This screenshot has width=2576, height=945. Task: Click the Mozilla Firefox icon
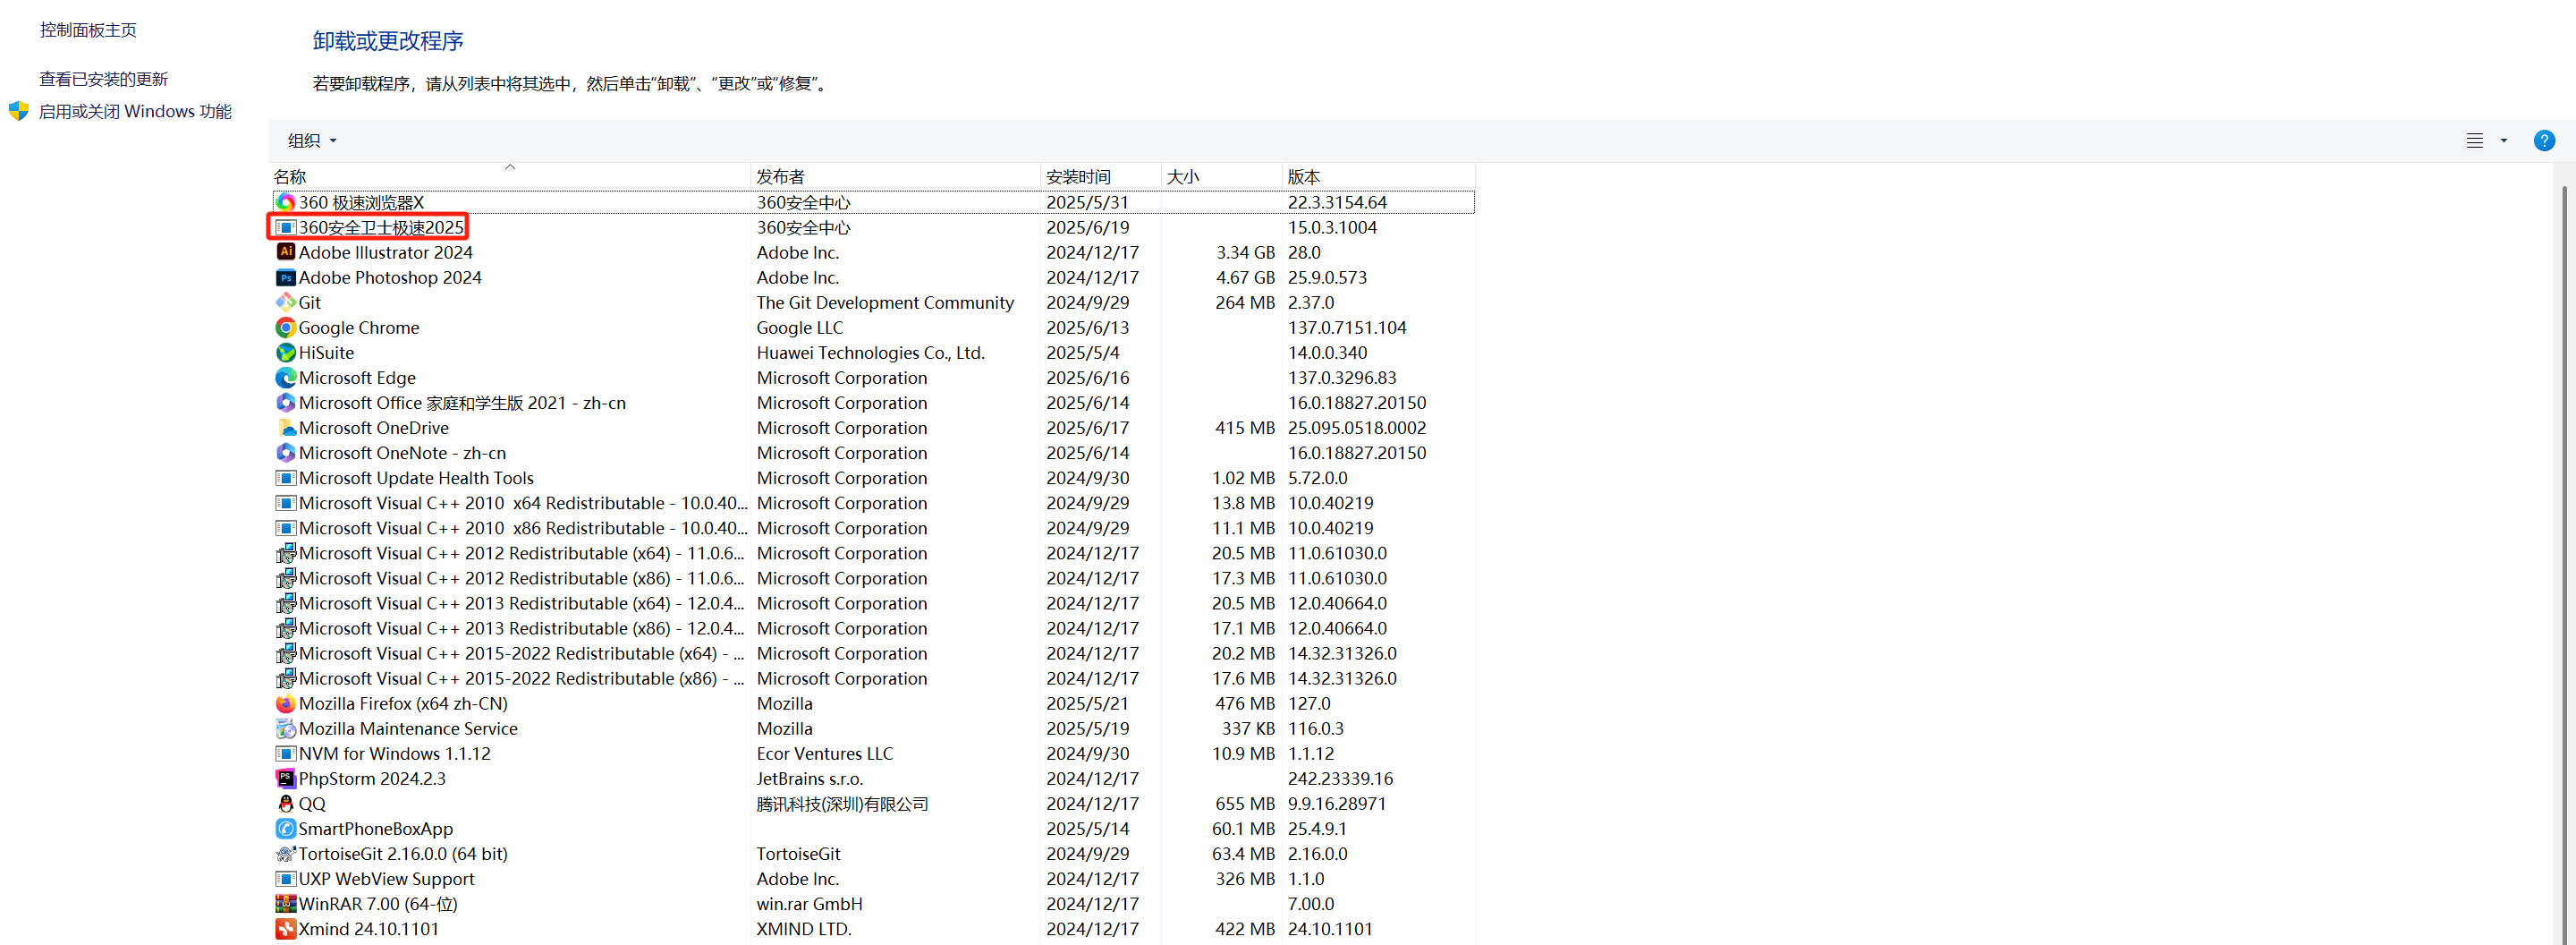pos(286,703)
